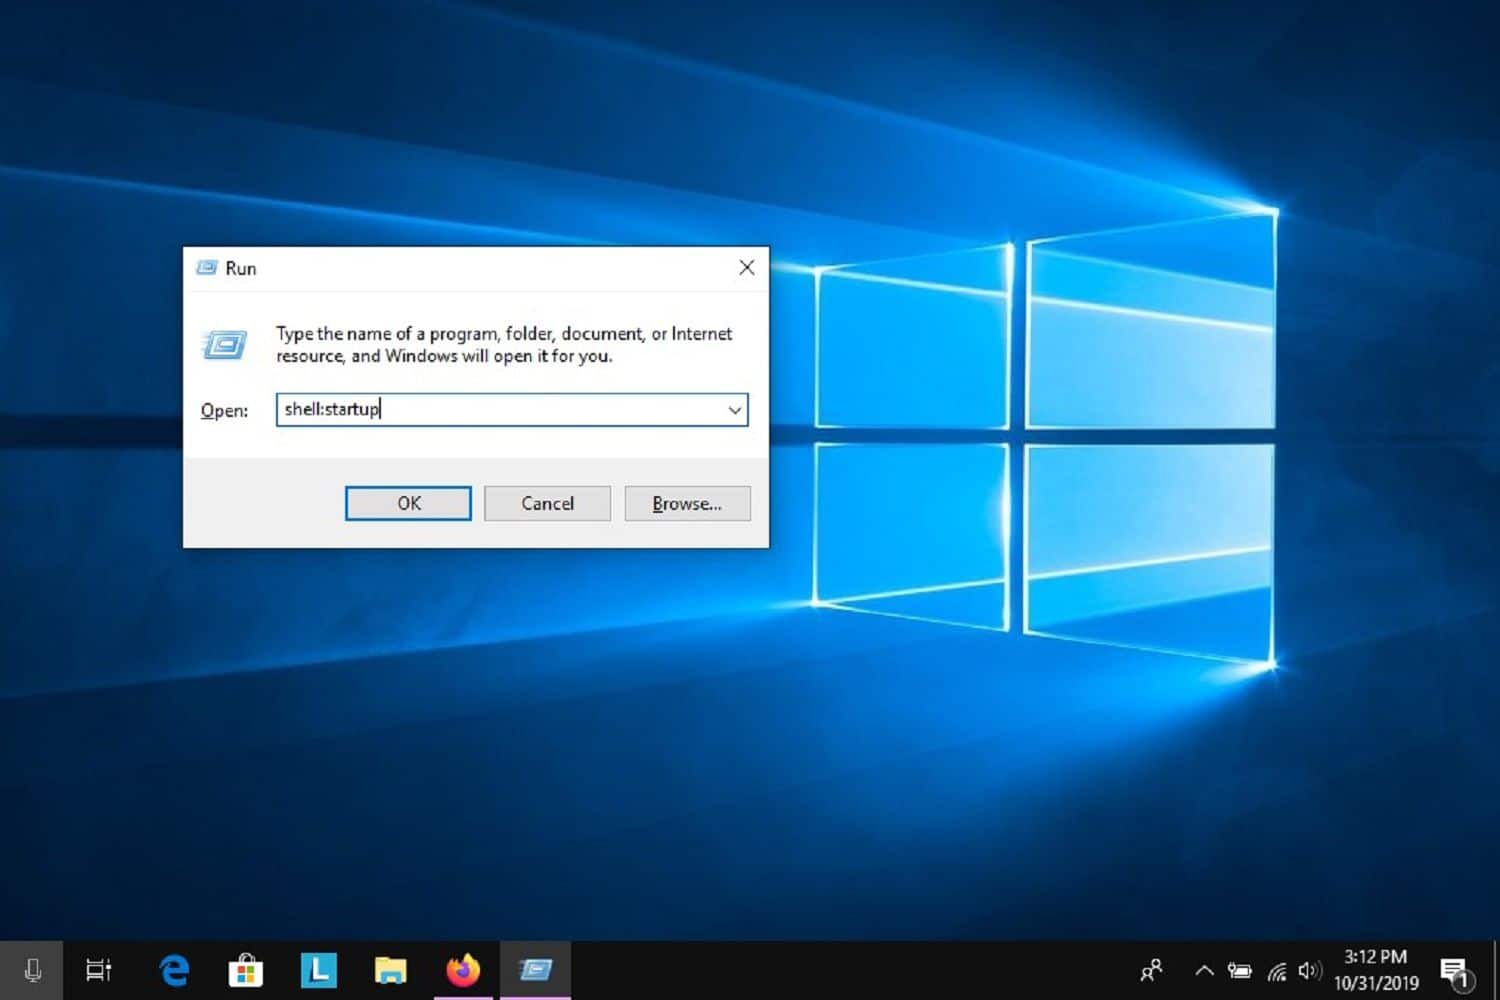
Task: Open the Microsoft Store taskbar icon
Action: 246,970
